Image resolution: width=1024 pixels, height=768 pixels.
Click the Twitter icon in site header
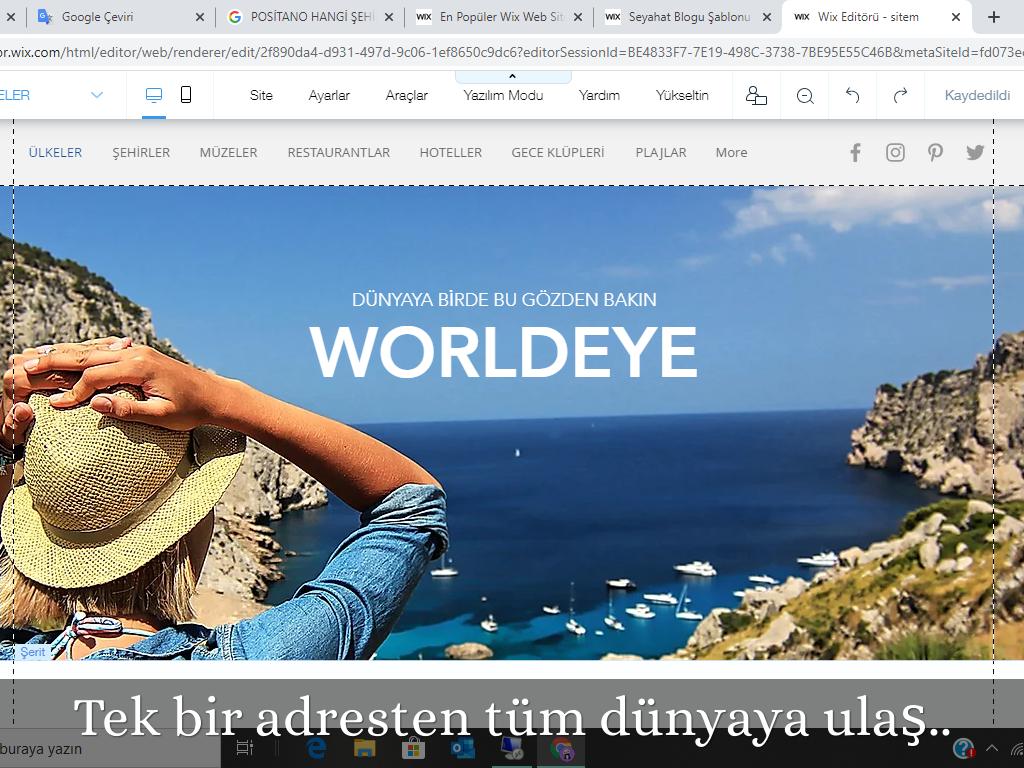click(975, 152)
